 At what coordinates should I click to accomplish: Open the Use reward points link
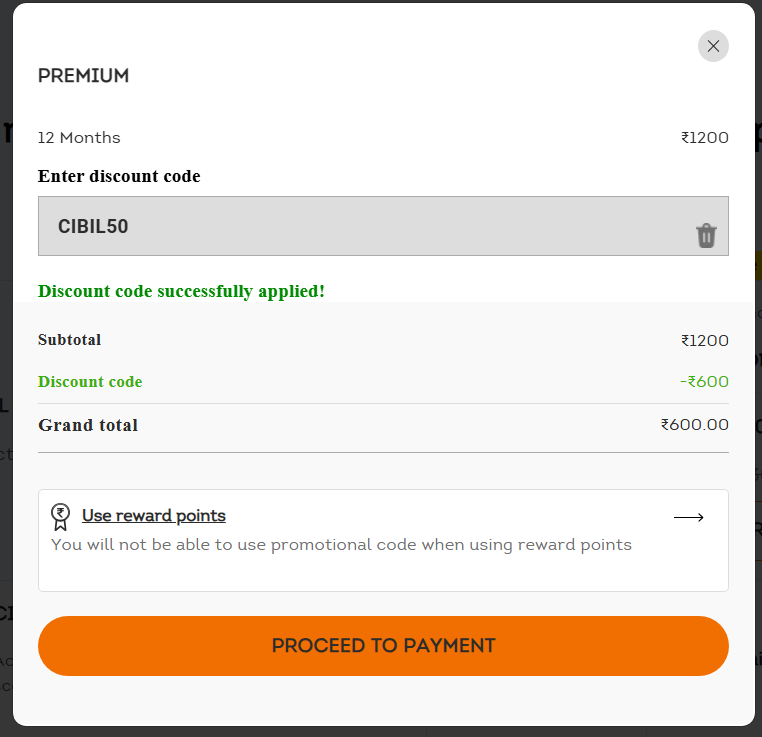[x=154, y=516]
